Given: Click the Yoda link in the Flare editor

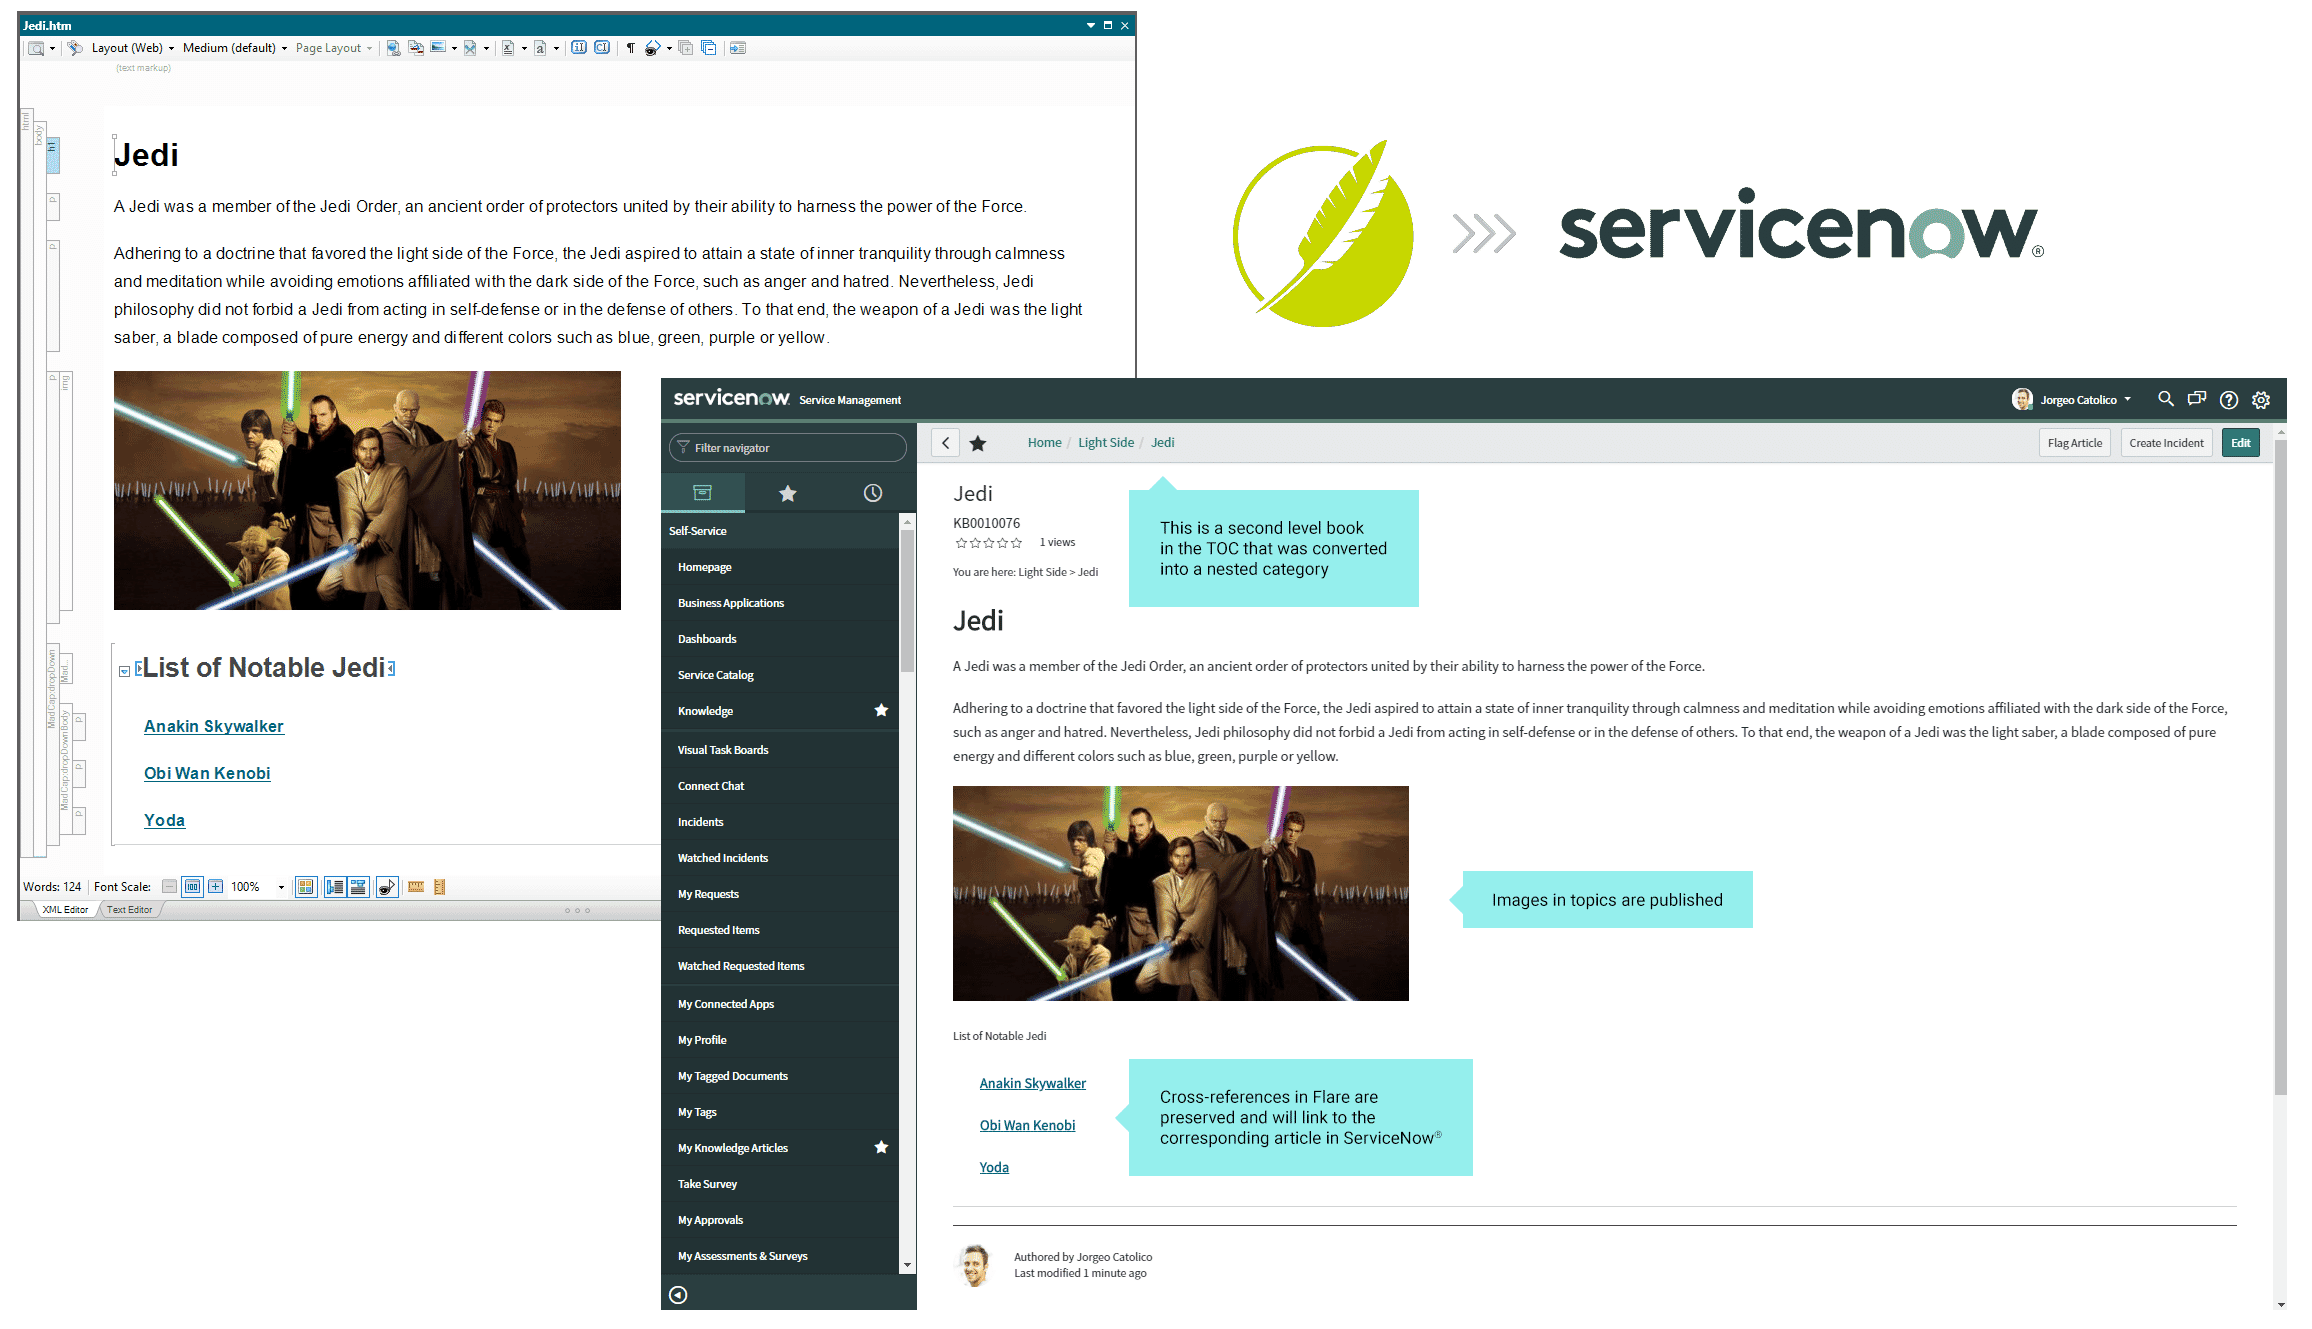Looking at the screenshot, I should pyautogui.click(x=164, y=820).
